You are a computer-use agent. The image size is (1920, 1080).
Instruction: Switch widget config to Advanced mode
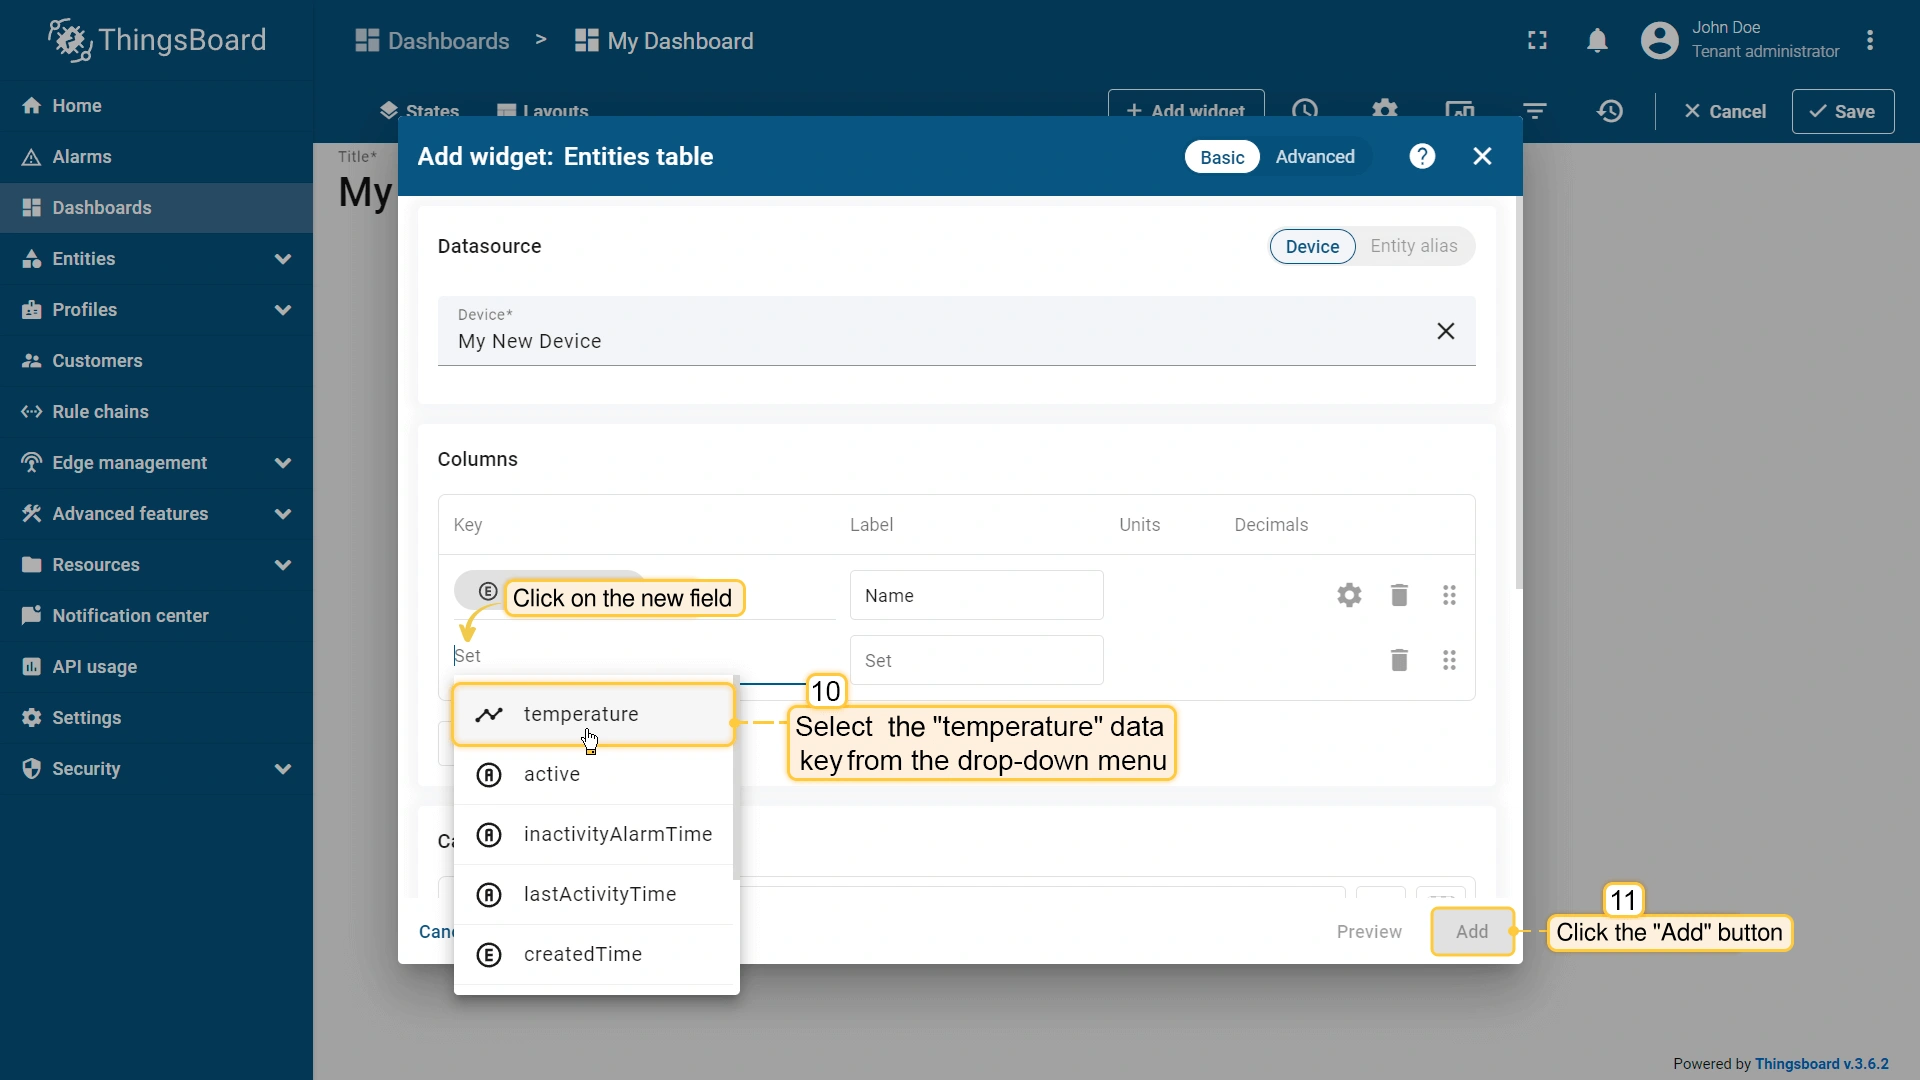pos(1314,157)
